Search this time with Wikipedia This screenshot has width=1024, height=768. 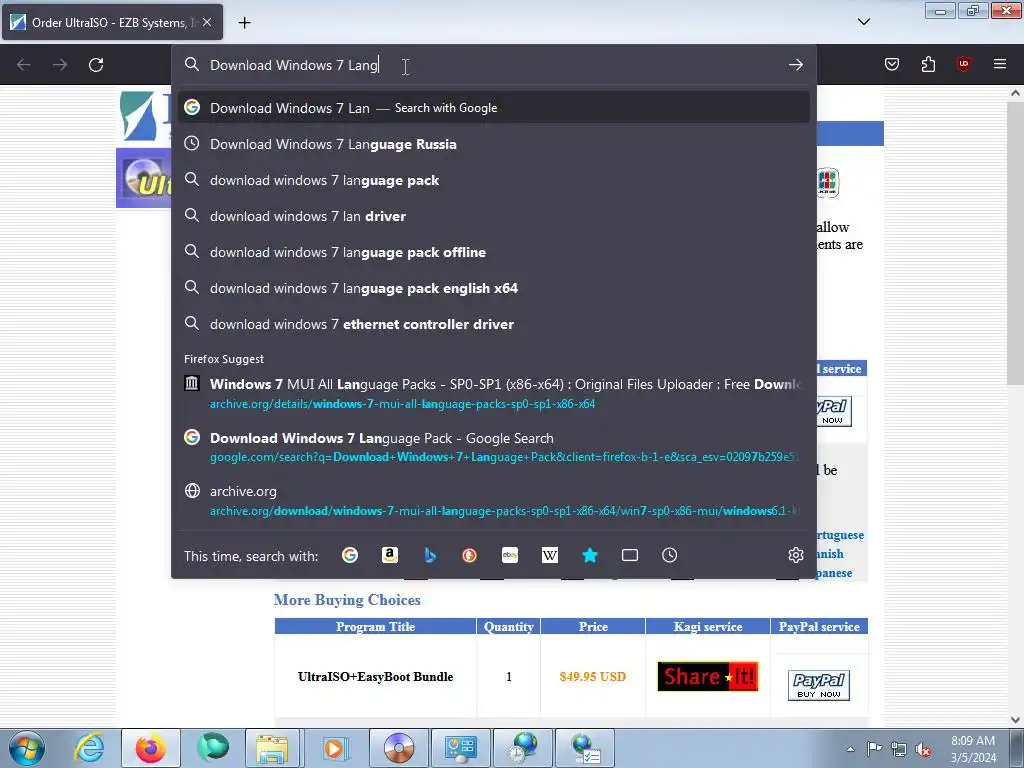click(550, 555)
